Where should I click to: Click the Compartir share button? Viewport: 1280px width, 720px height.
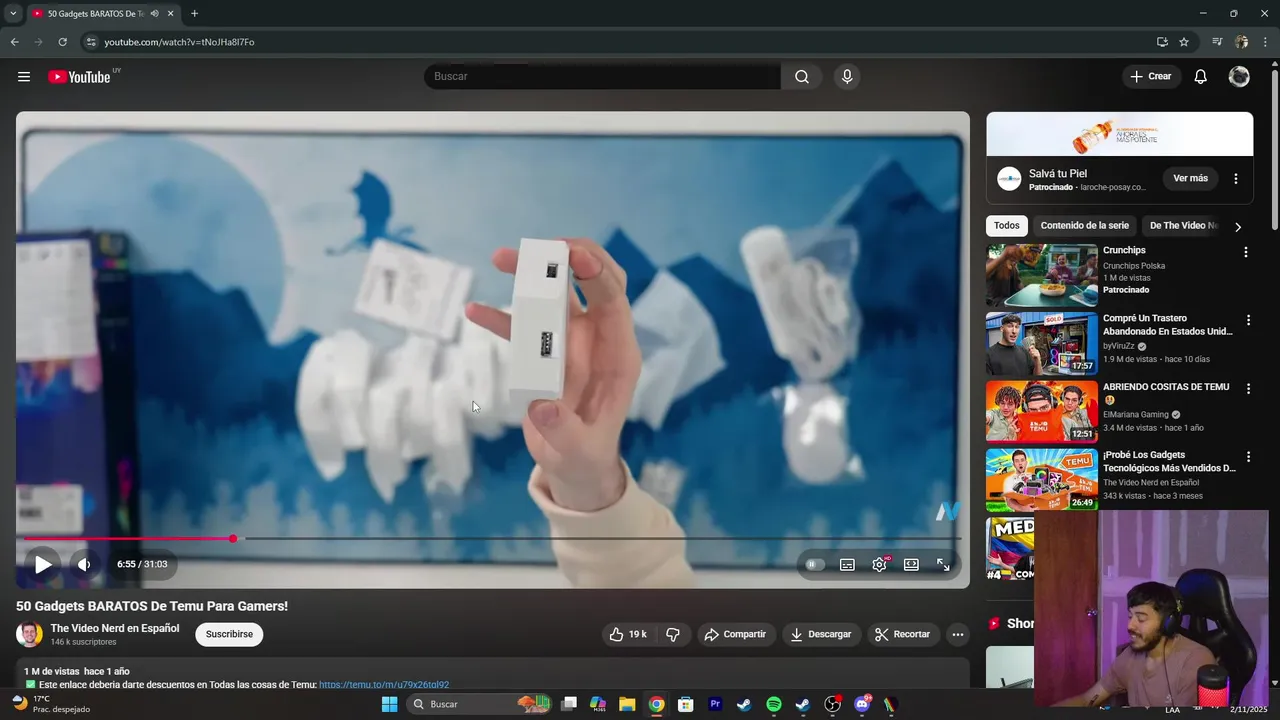pos(735,634)
